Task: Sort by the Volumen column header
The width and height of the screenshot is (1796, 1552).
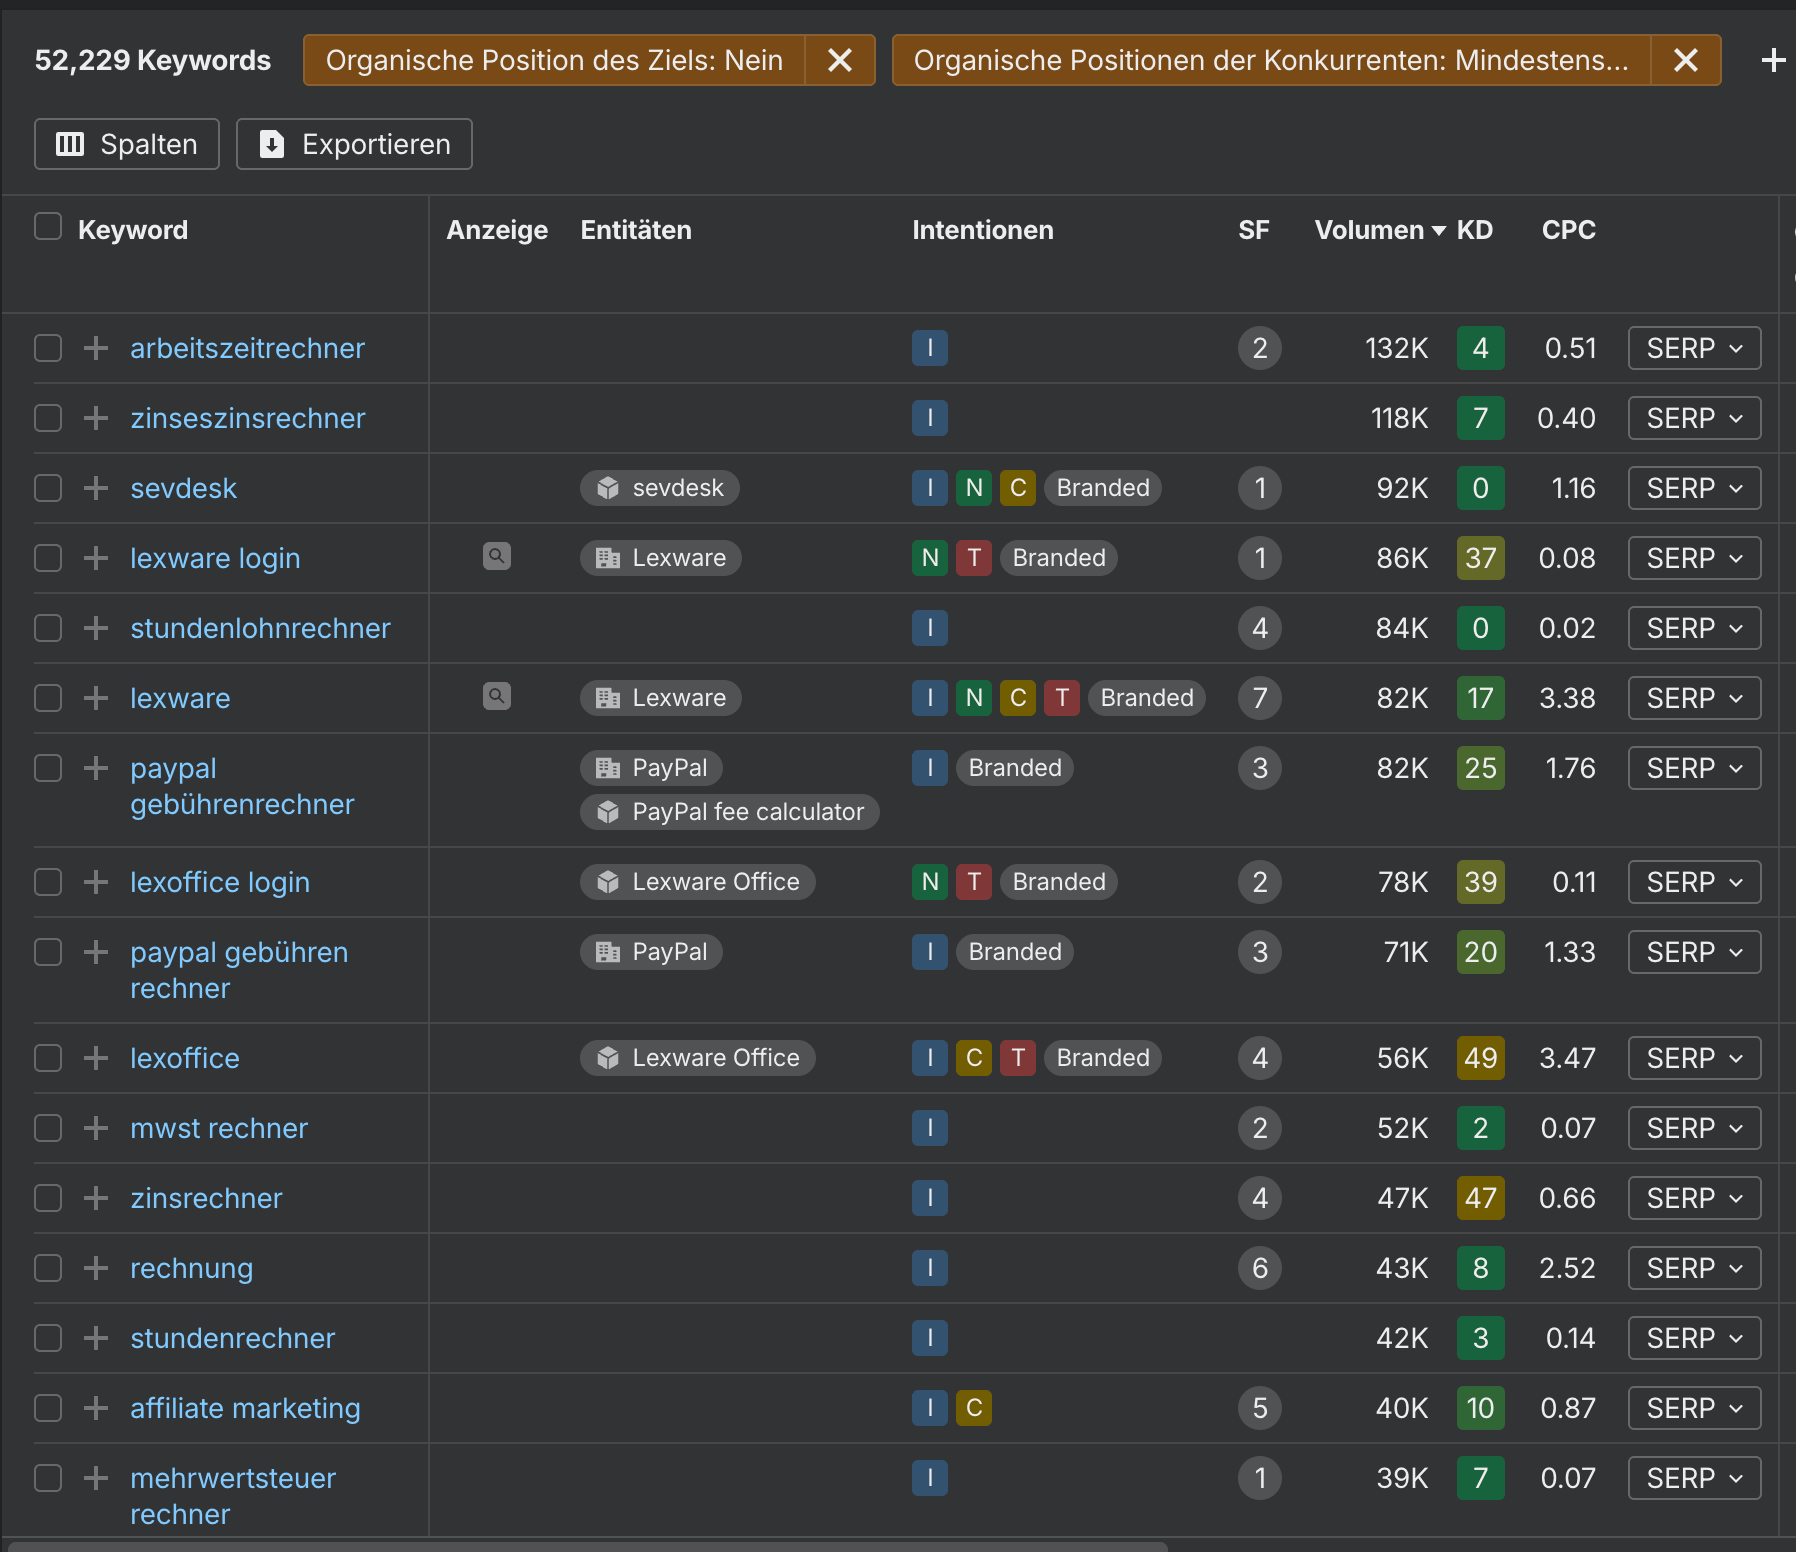Action: [x=1380, y=230]
